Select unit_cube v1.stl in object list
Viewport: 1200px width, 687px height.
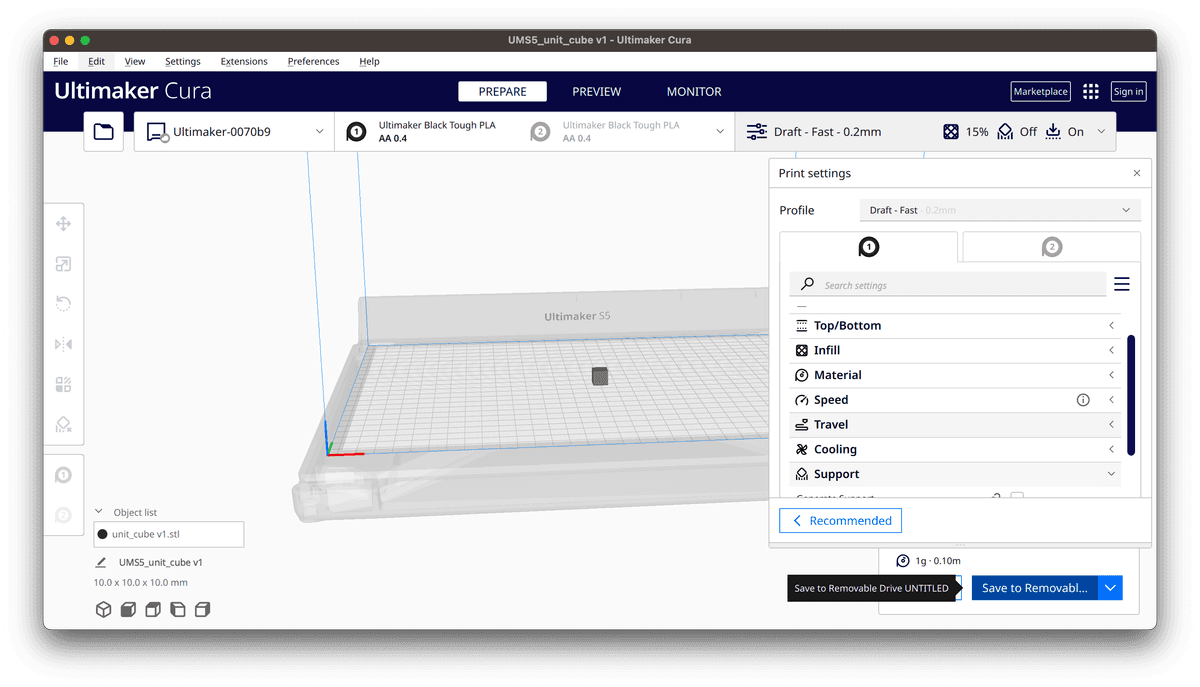click(169, 534)
